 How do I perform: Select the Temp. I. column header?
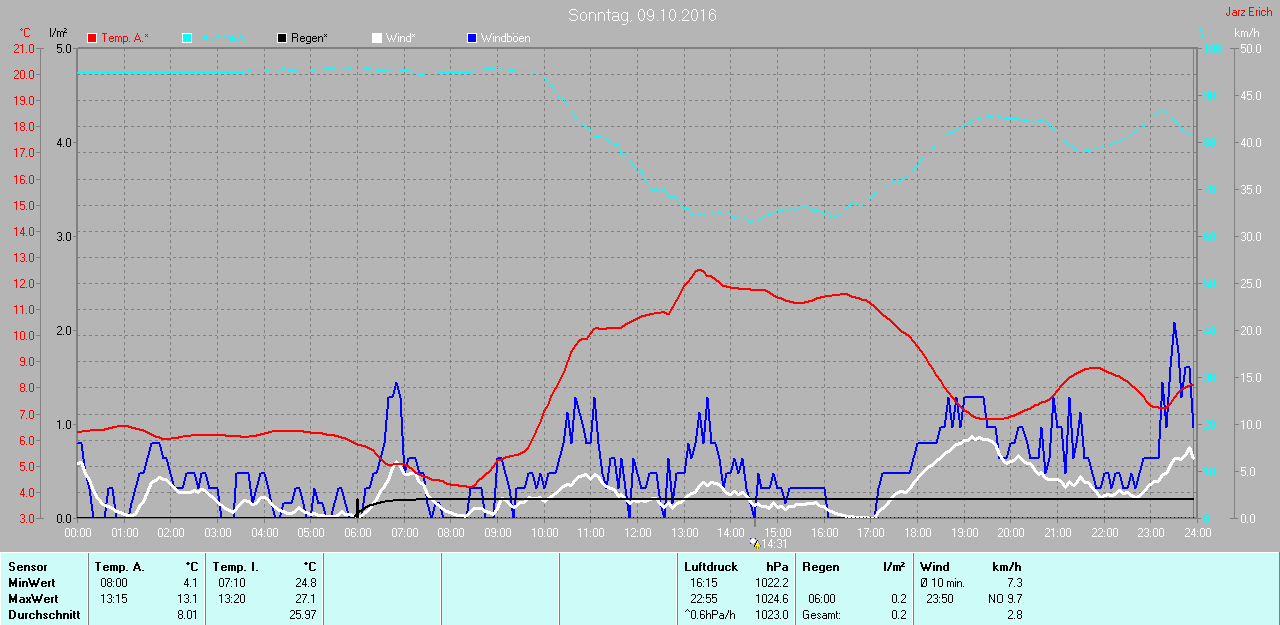coord(235,567)
